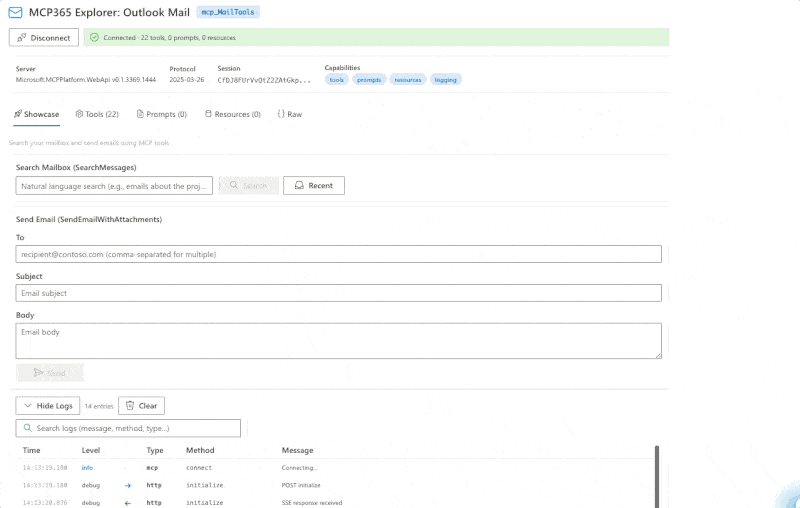
Task: Click the '14 entries' log count
Action: (99, 406)
